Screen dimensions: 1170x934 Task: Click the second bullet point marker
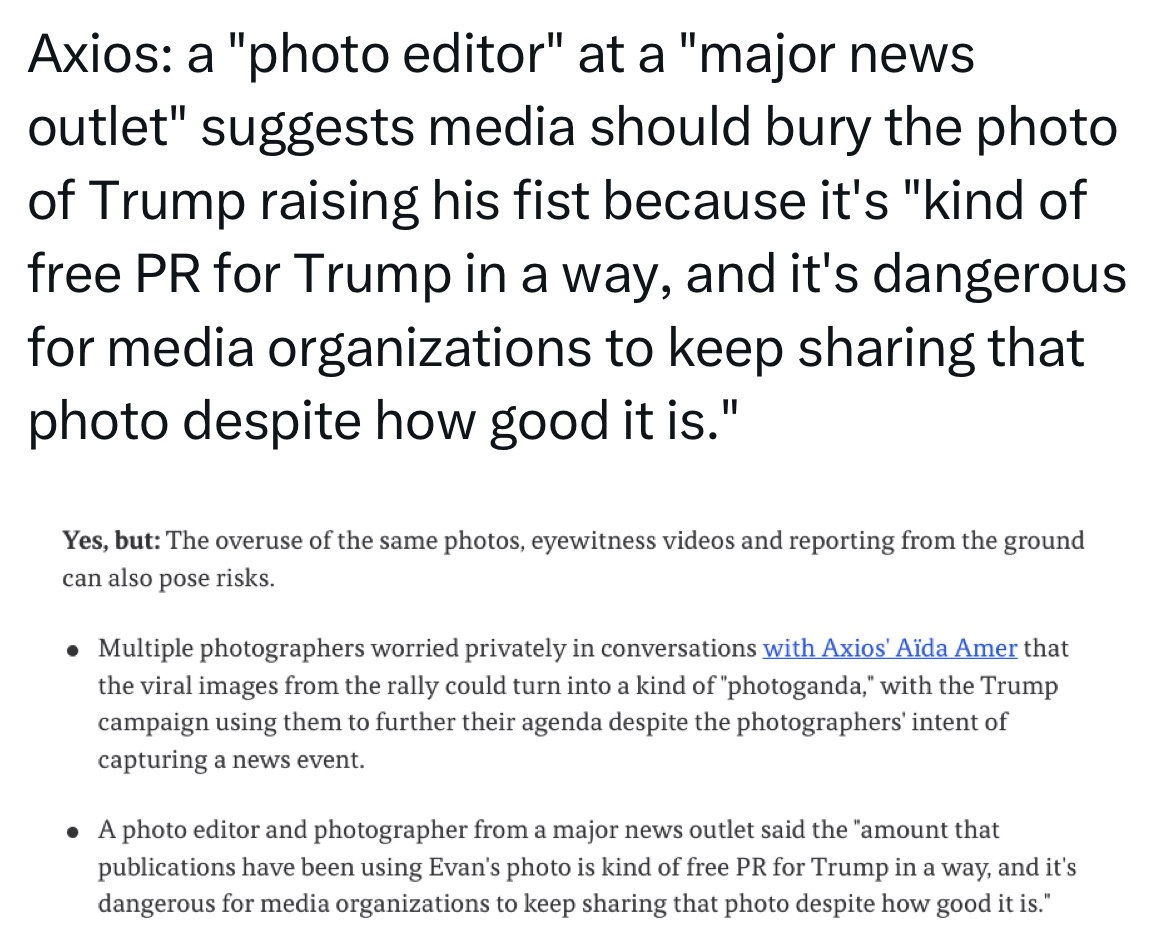[x=72, y=832]
